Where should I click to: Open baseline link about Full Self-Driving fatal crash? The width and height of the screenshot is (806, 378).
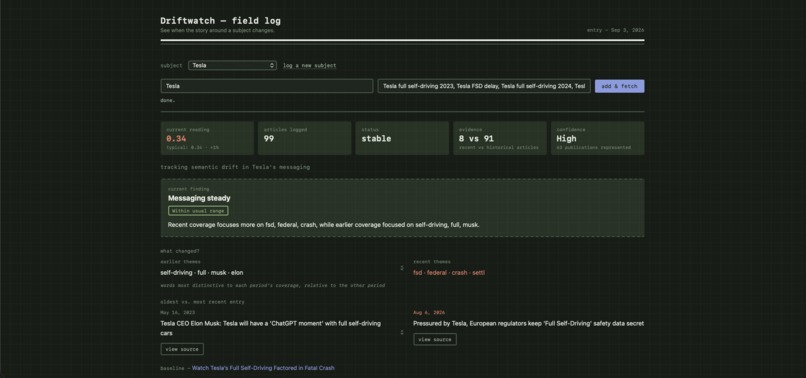tap(263, 368)
